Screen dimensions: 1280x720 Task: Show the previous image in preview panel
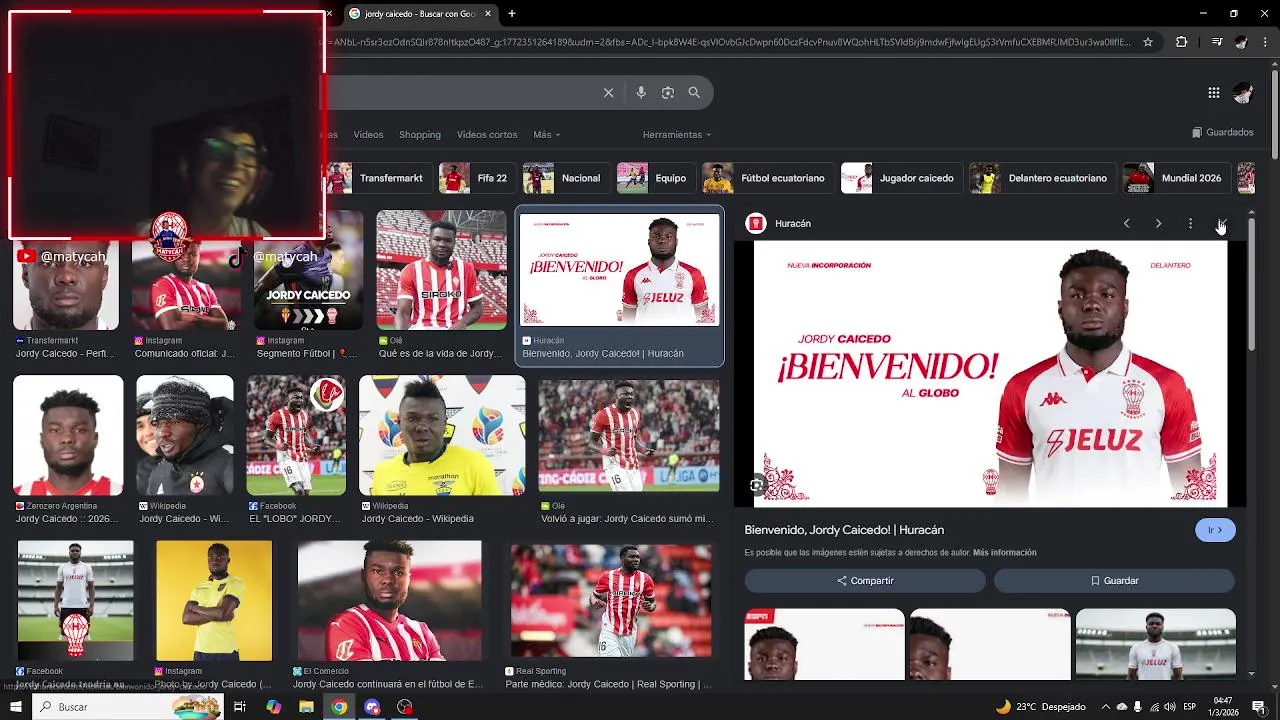[x=1126, y=223]
